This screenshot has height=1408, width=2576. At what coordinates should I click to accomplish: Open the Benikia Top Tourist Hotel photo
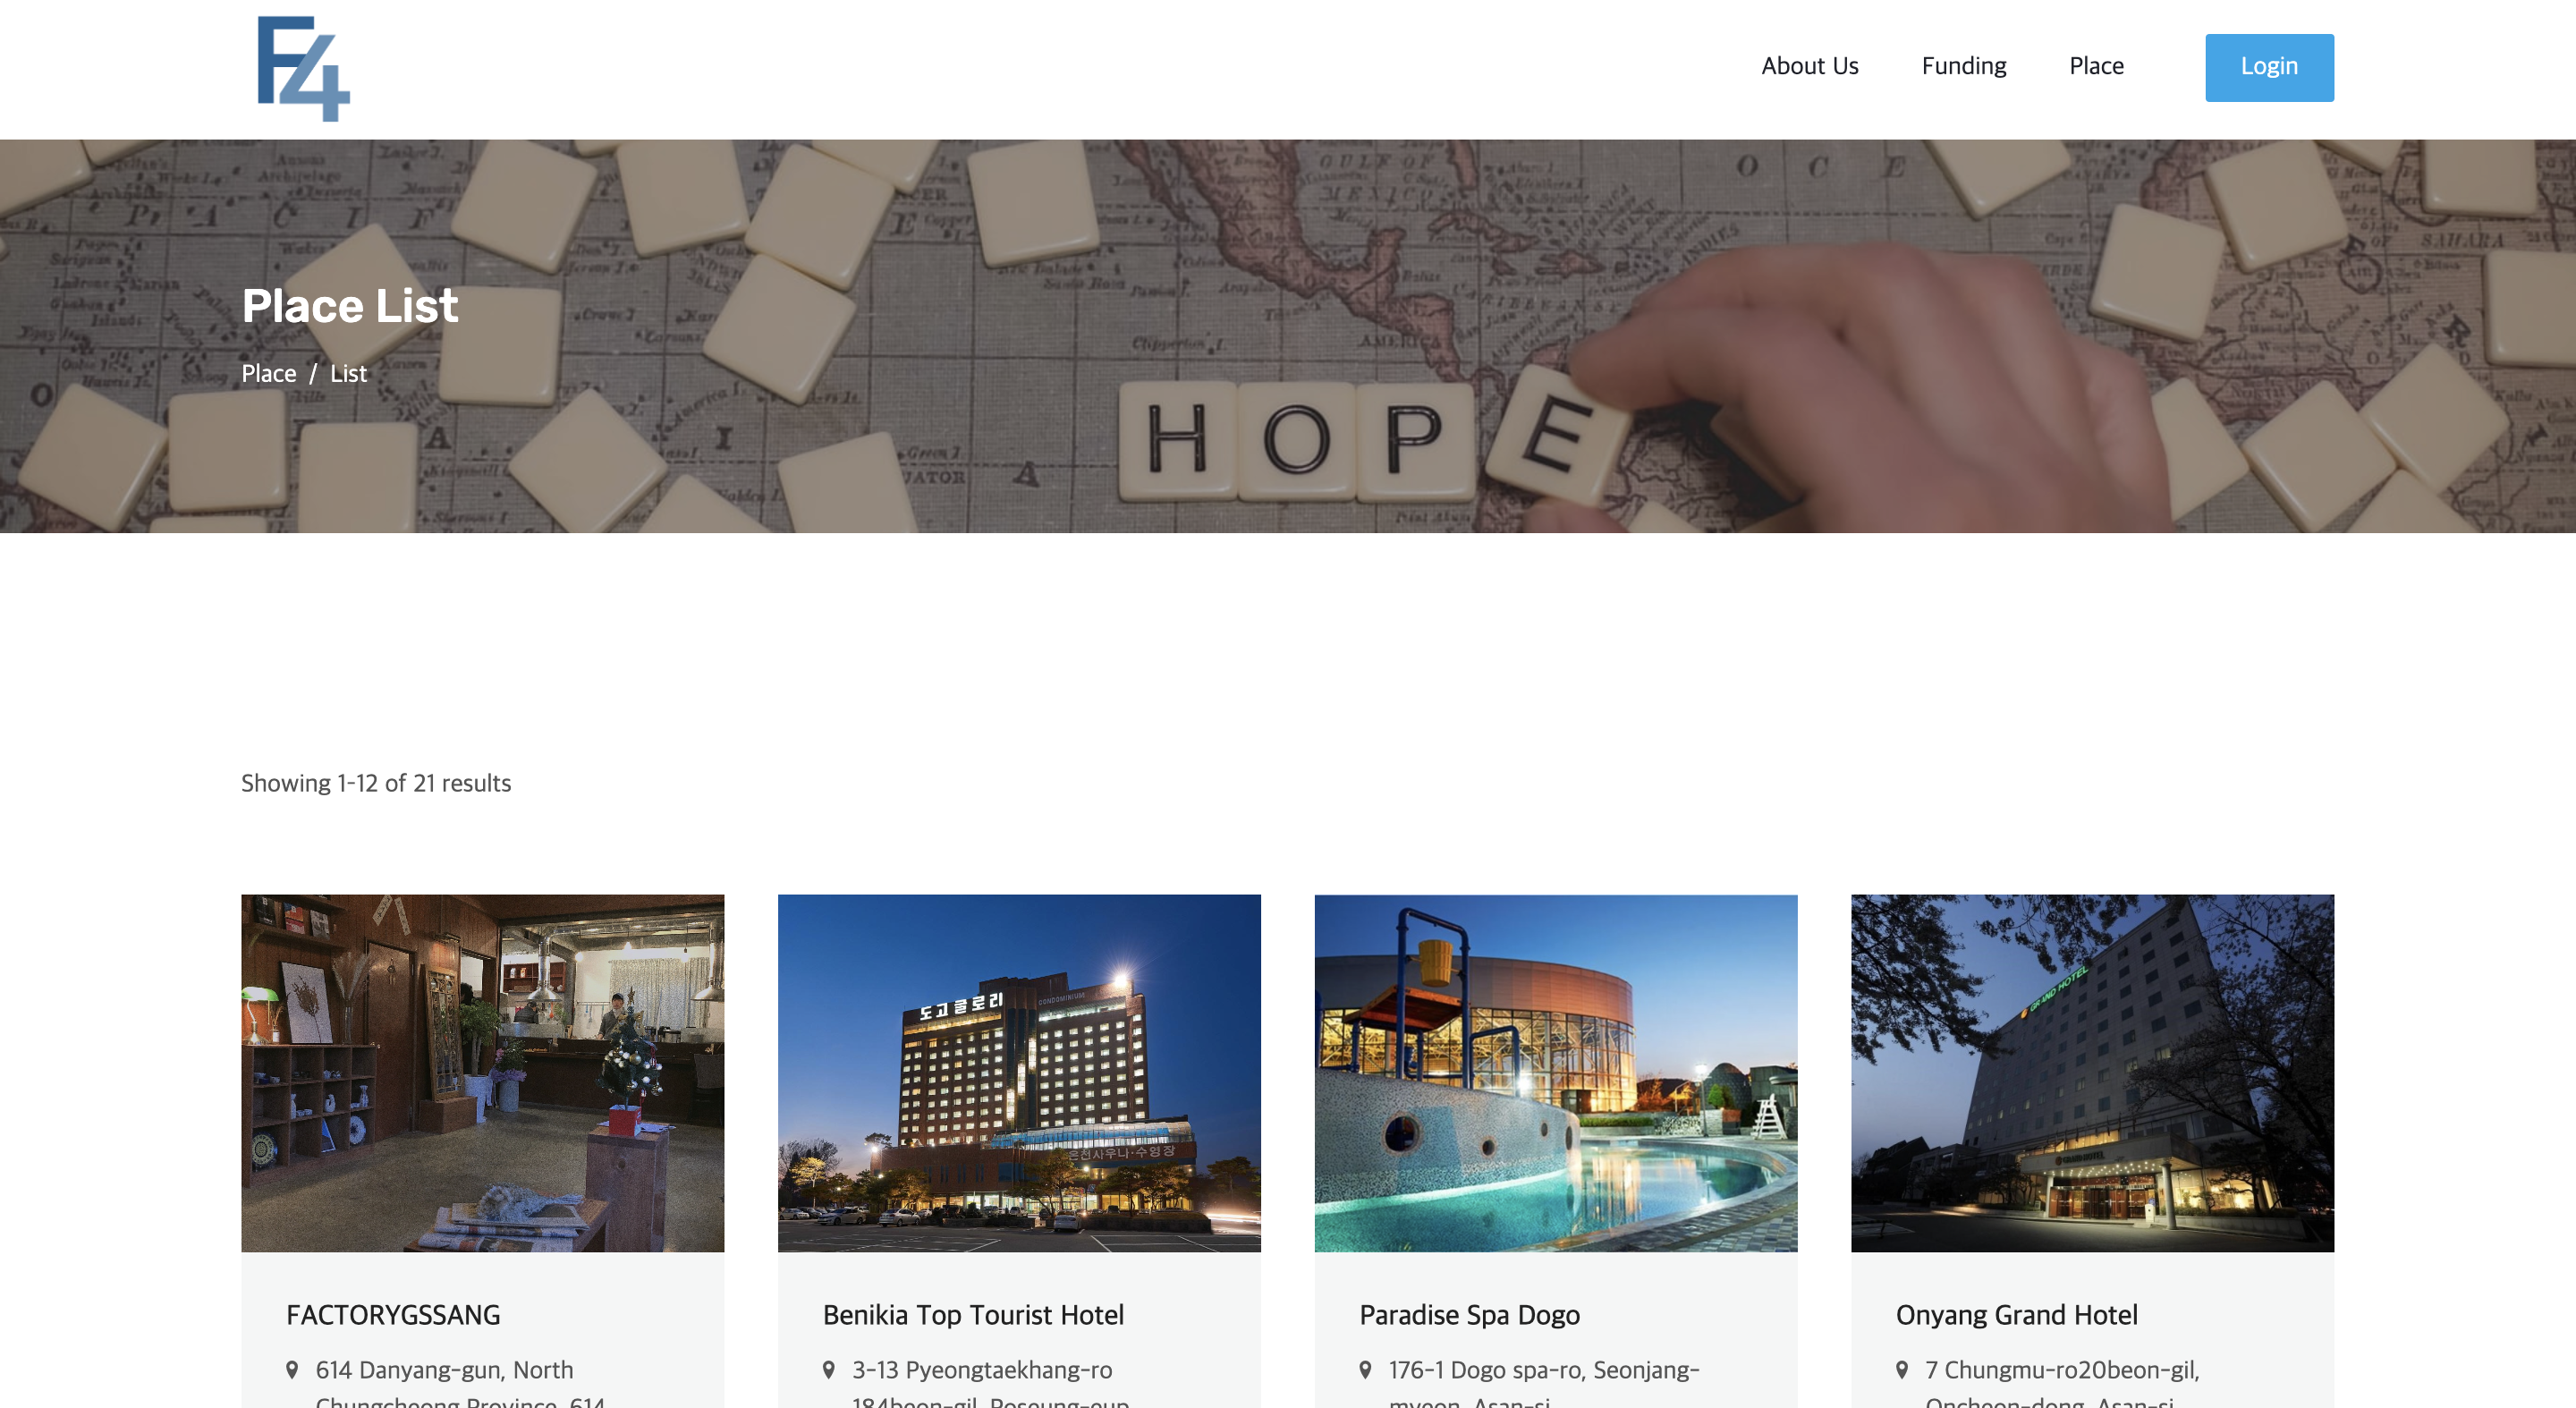coord(1019,1072)
